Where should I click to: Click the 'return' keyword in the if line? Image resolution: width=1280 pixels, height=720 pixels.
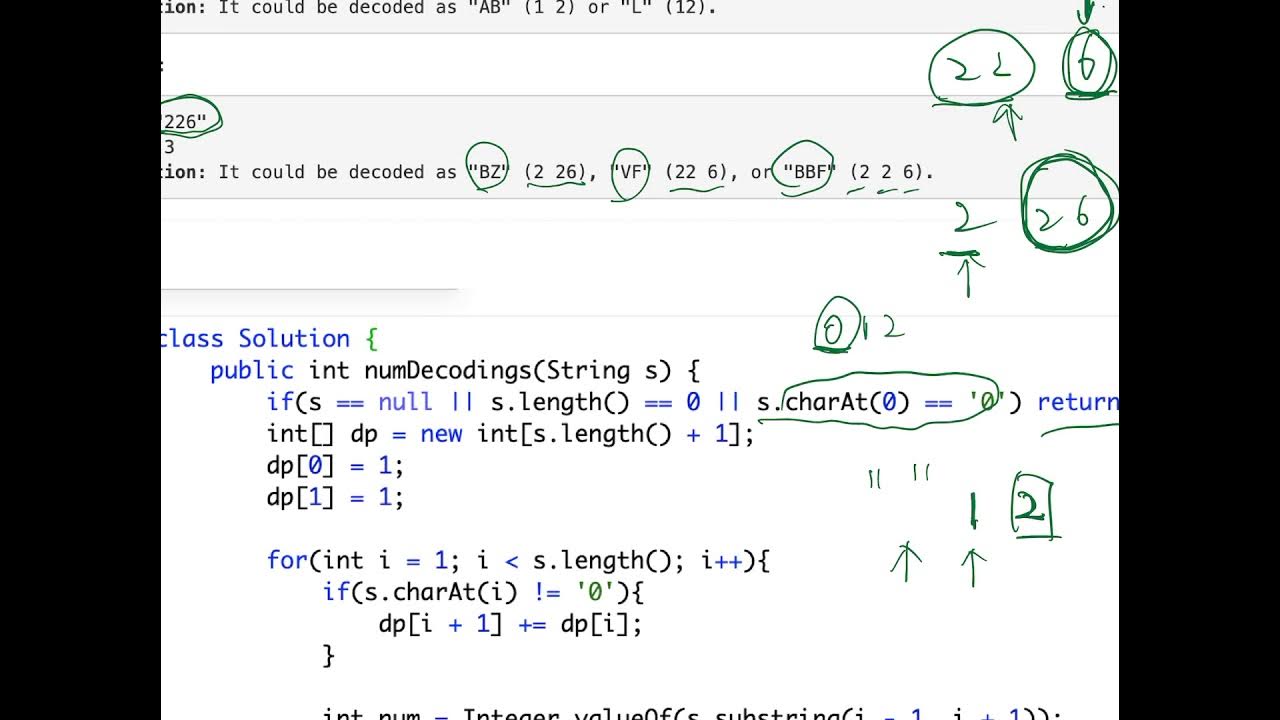pos(1077,402)
